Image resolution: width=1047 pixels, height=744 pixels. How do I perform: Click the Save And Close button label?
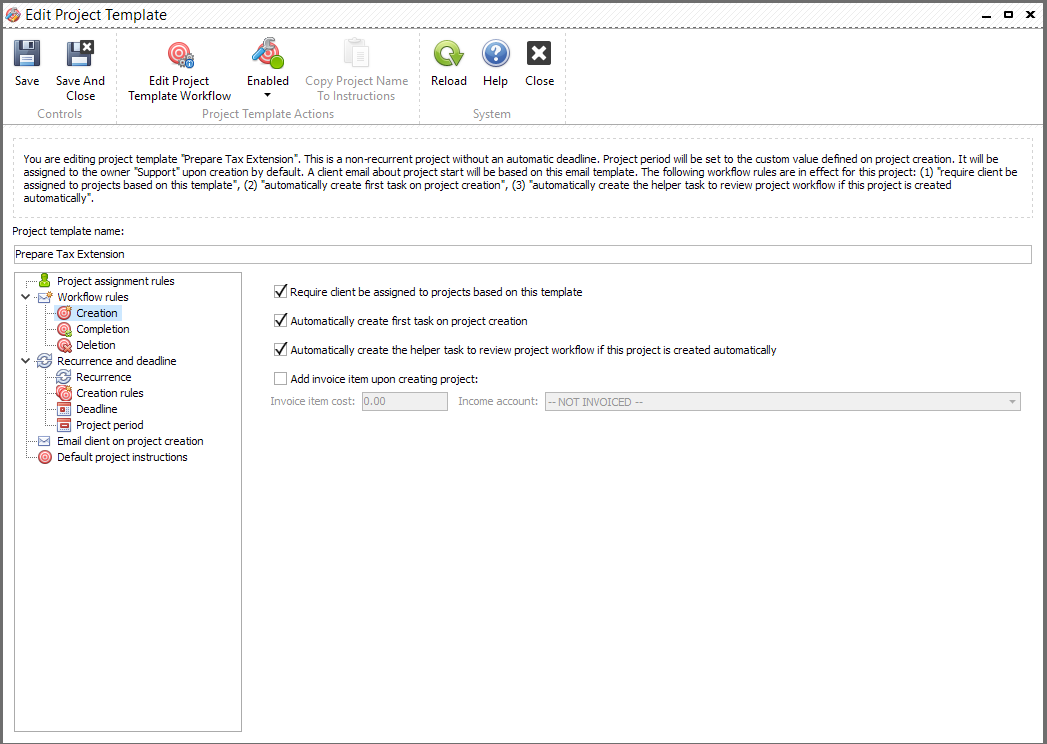80,88
